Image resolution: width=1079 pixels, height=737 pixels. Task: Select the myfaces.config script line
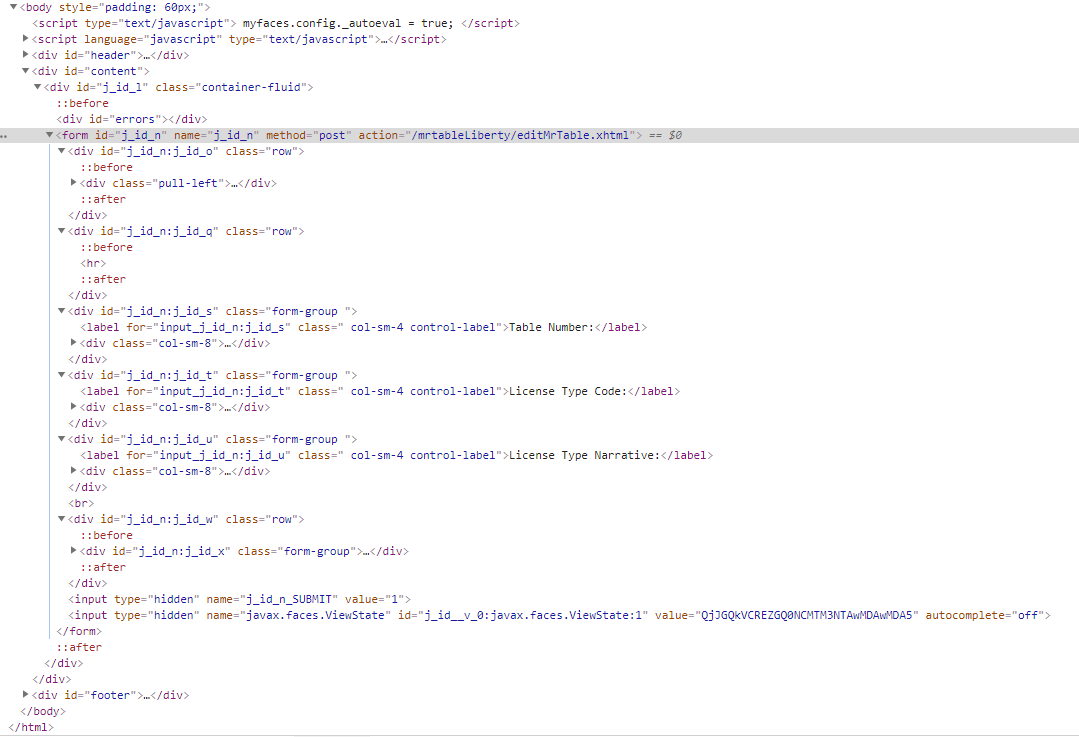[276, 23]
